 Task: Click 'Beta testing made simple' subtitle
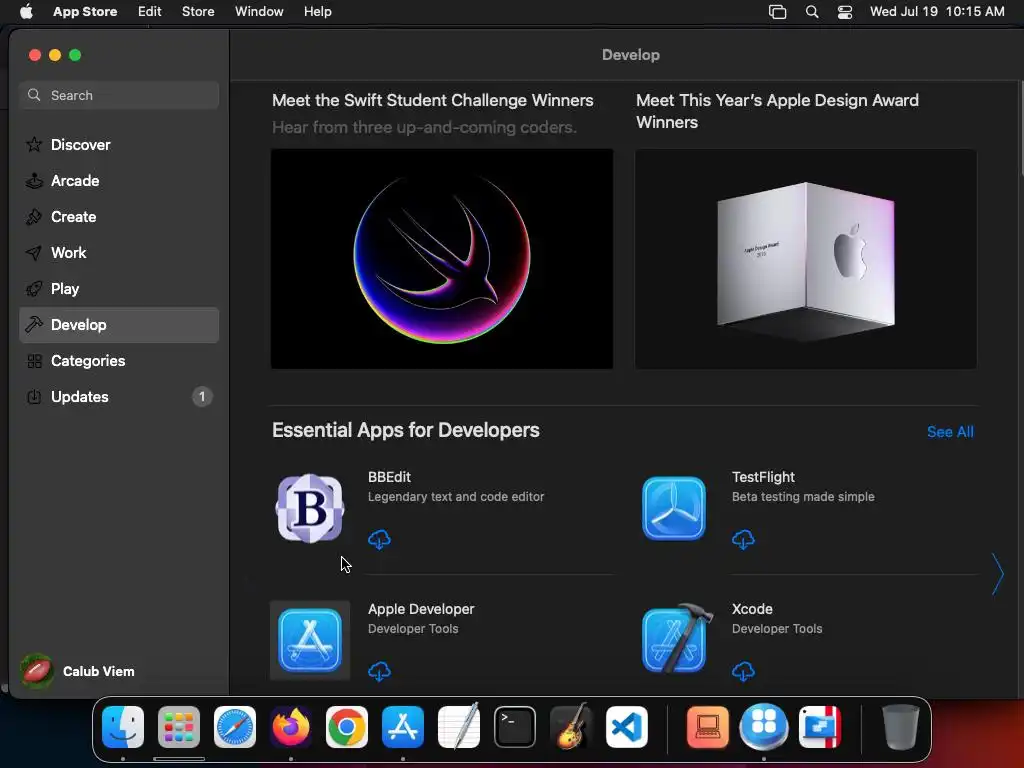[x=803, y=496]
